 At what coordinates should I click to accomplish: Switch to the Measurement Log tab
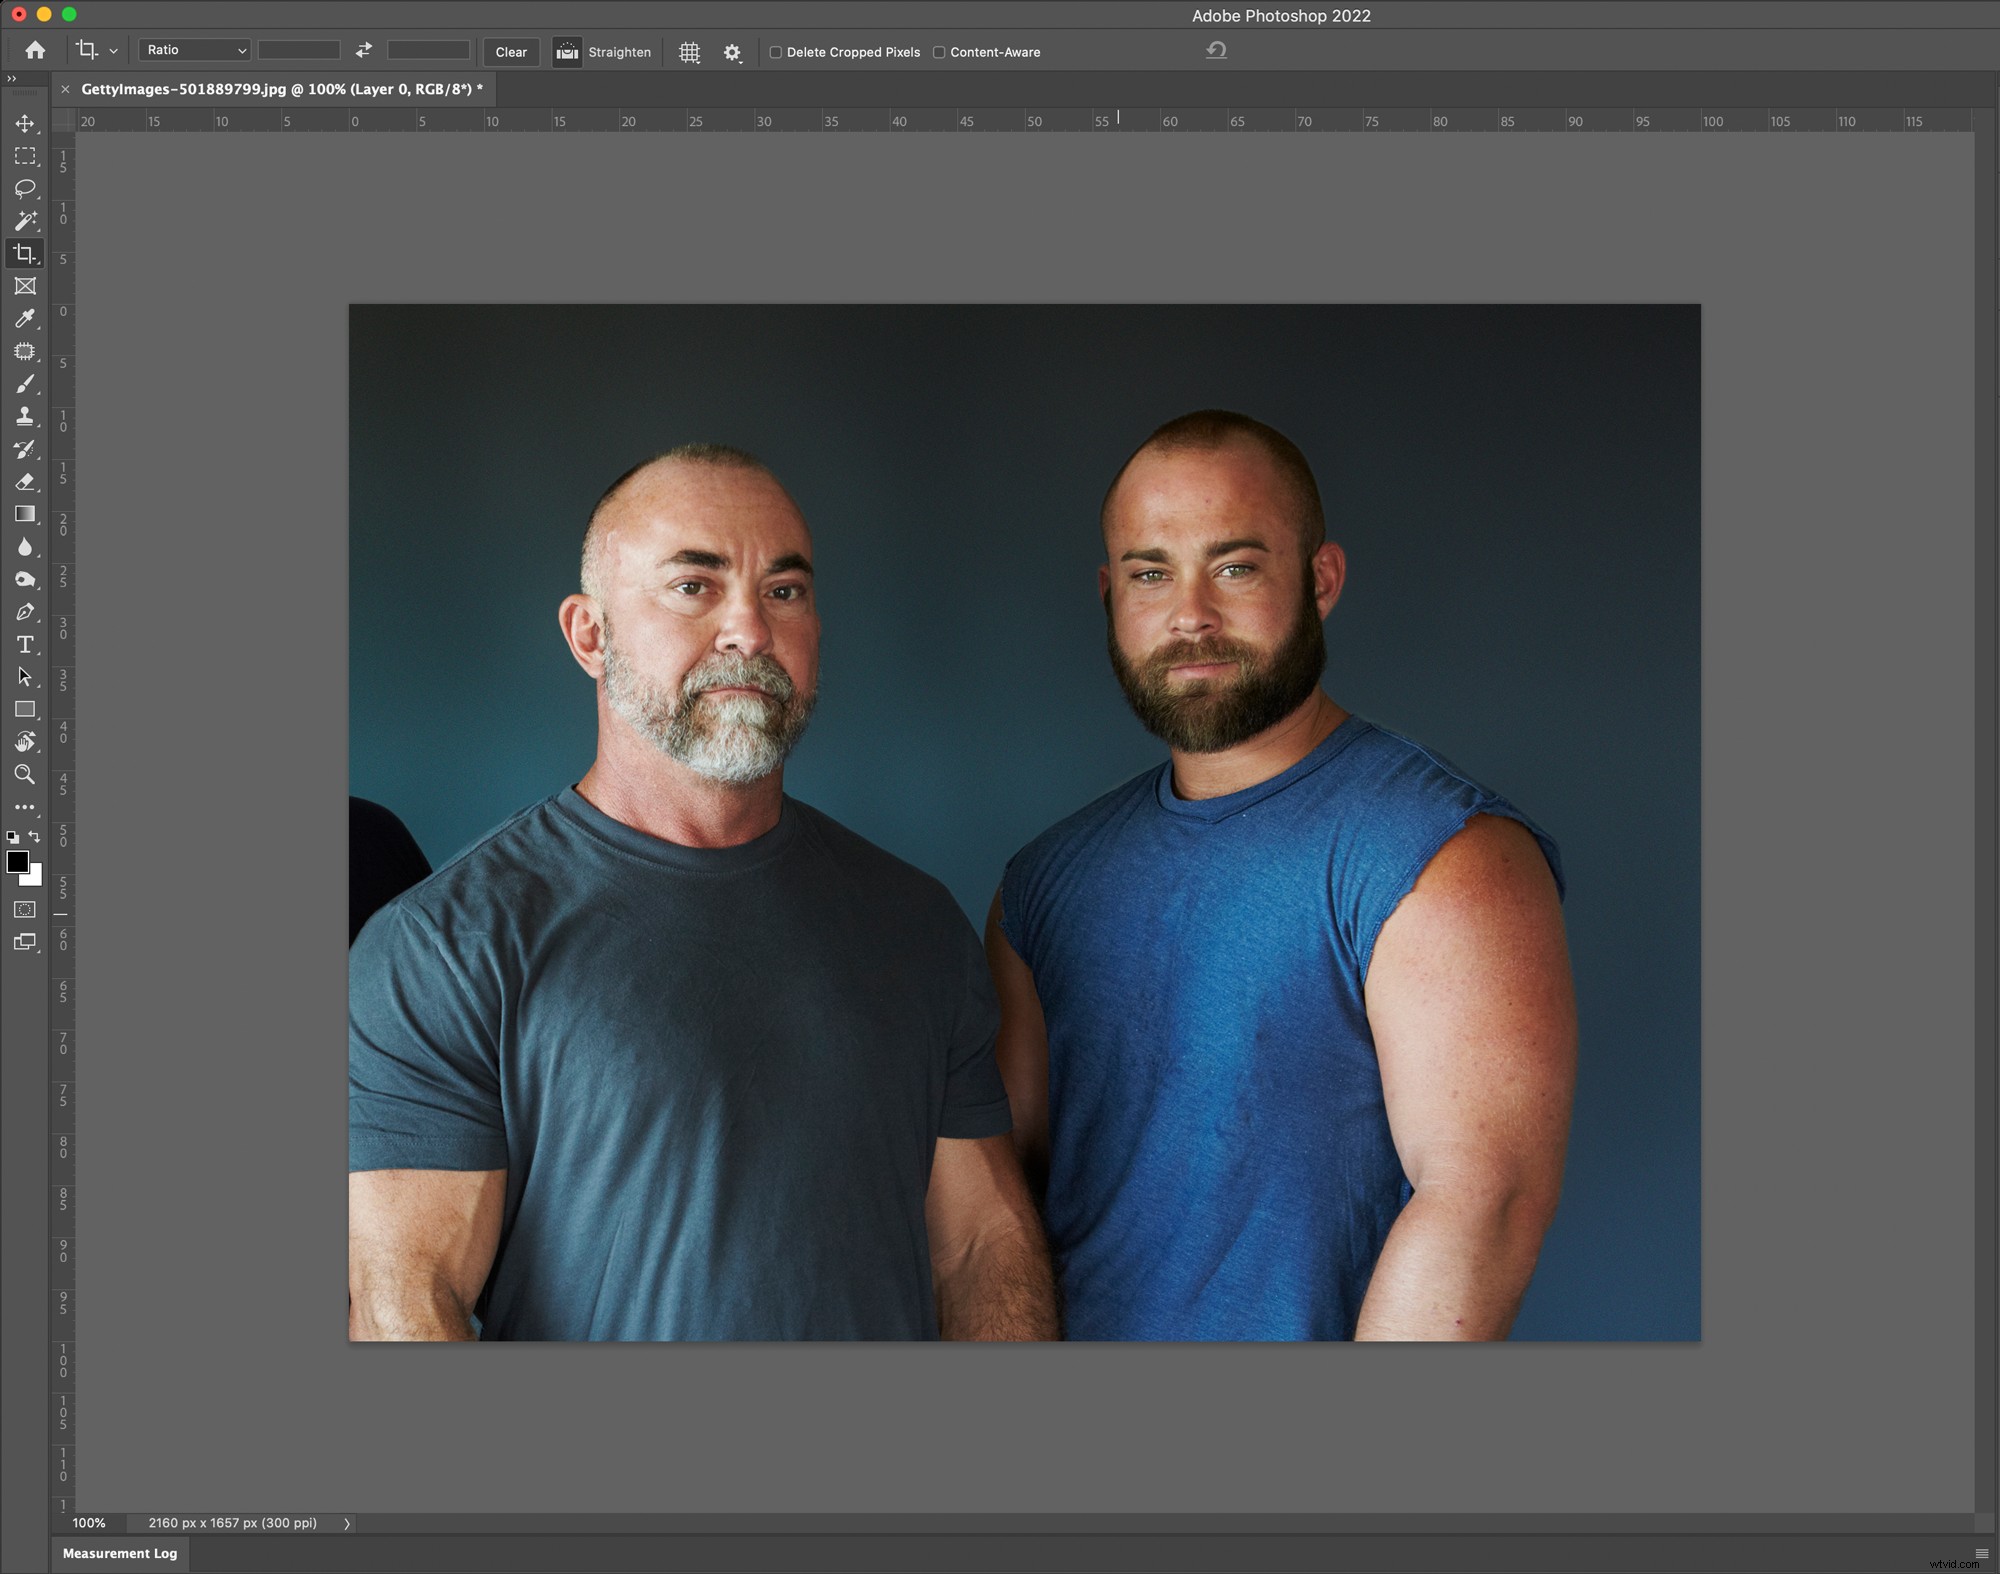point(119,1554)
